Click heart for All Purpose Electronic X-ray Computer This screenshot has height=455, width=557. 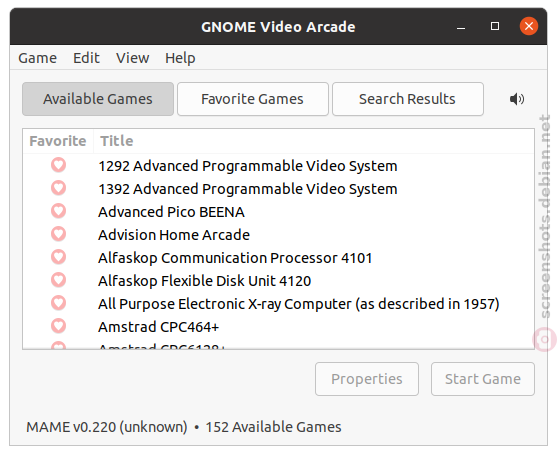point(59,303)
